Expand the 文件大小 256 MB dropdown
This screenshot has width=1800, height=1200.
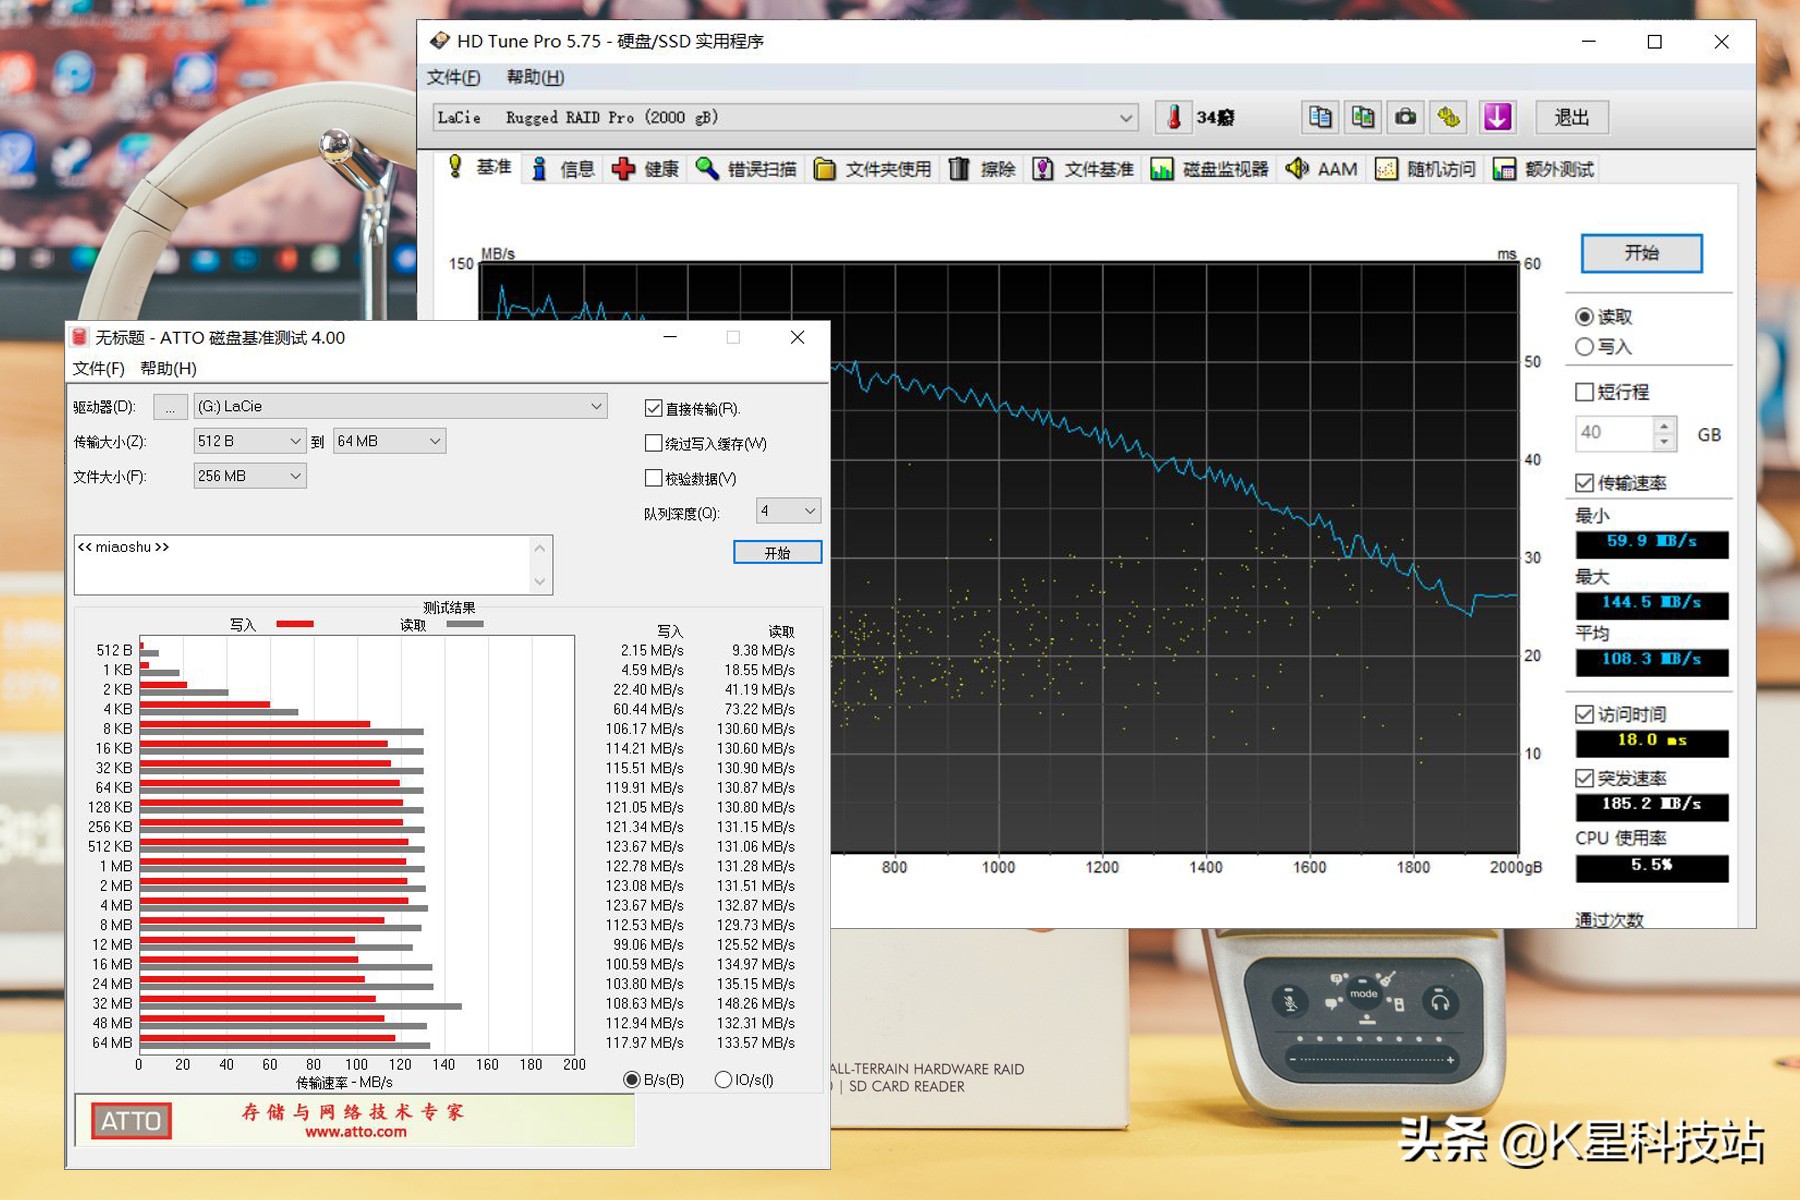pos(295,476)
